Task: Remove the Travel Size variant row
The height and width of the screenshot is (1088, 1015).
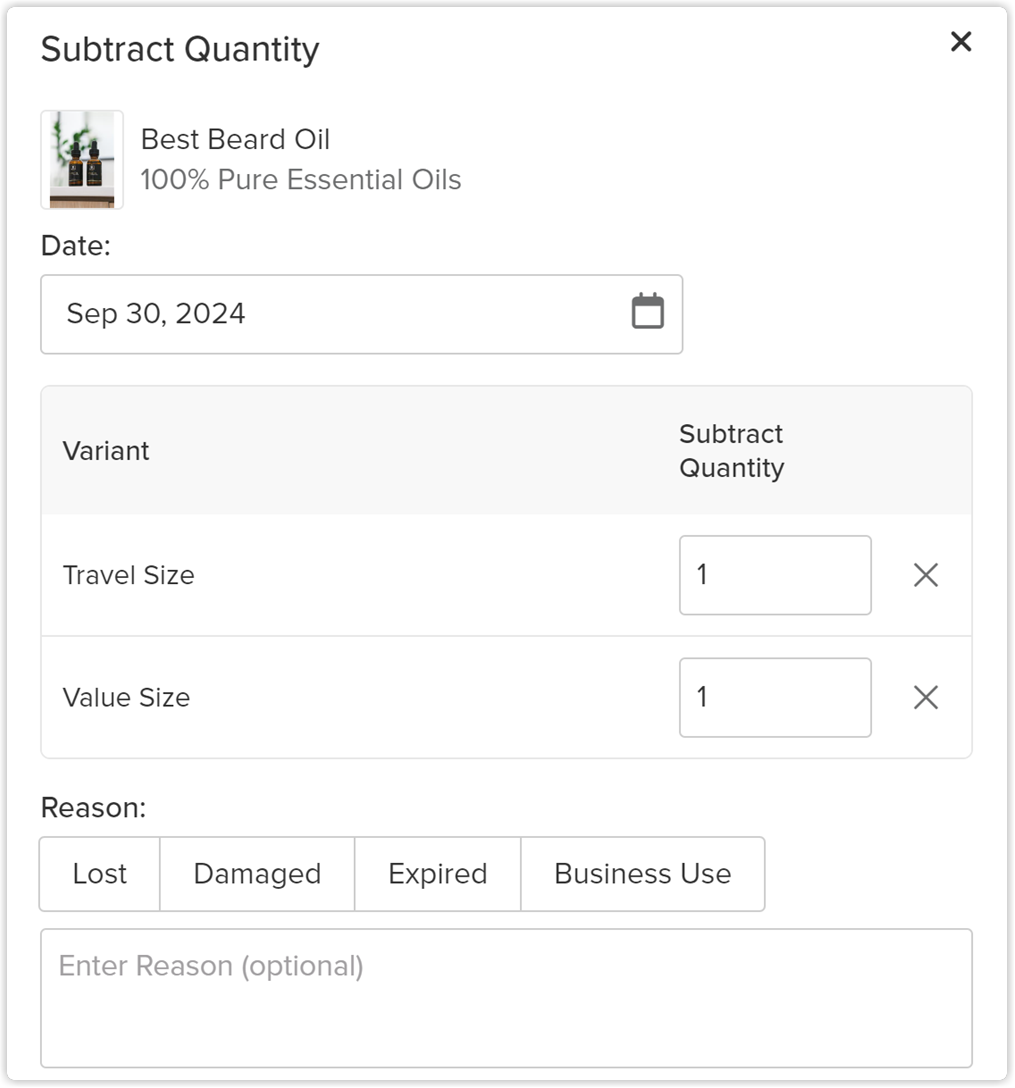Action: click(925, 575)
